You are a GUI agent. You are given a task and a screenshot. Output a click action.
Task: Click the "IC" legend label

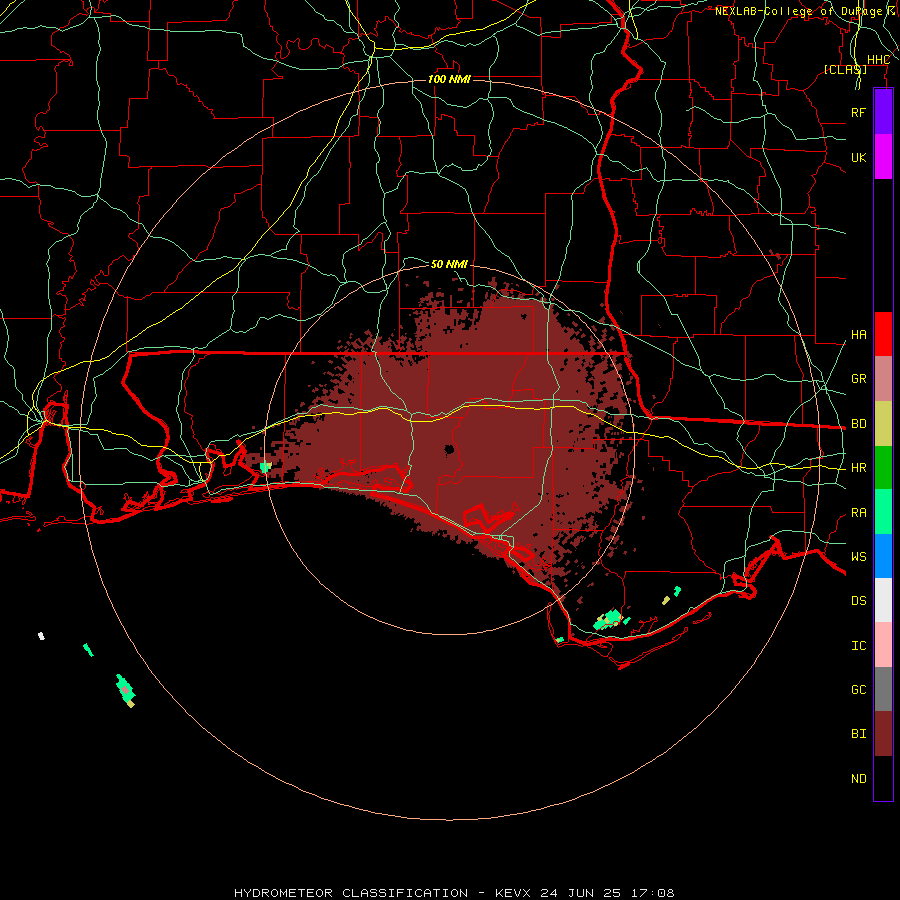pyautogui.click(x=858, y=646)
